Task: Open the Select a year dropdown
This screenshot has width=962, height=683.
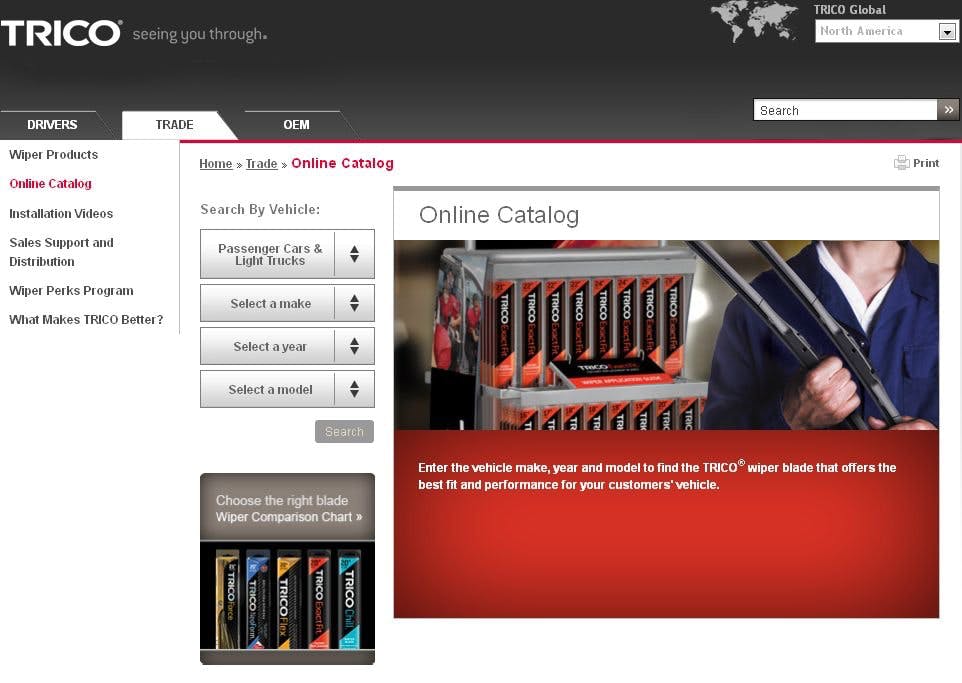Action: click(287, 346)
